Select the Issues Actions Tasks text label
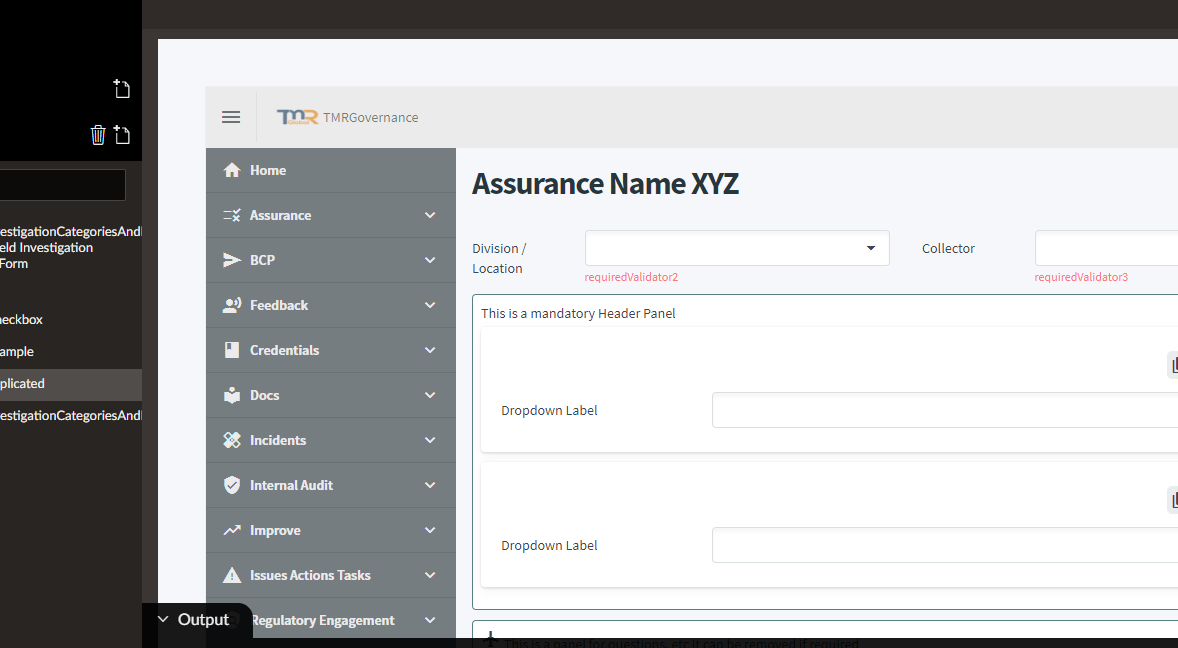This screenshot has width=1178, height=648. coord(310,576)
